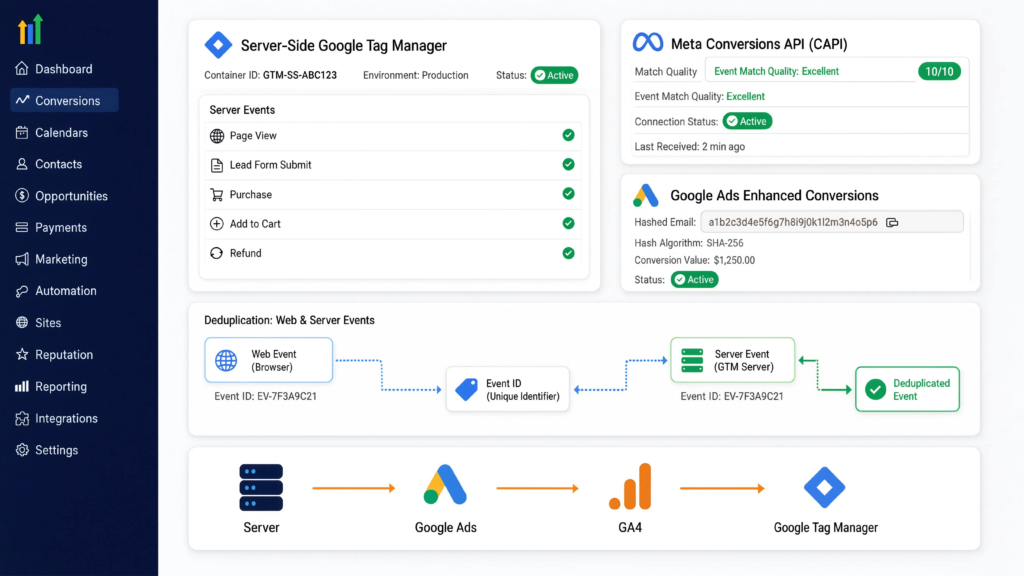Image resolution: width=1024 pixels, height=576 pixels.
Task: Click the Lead Form Submit document icon
Action: point(217,165)
